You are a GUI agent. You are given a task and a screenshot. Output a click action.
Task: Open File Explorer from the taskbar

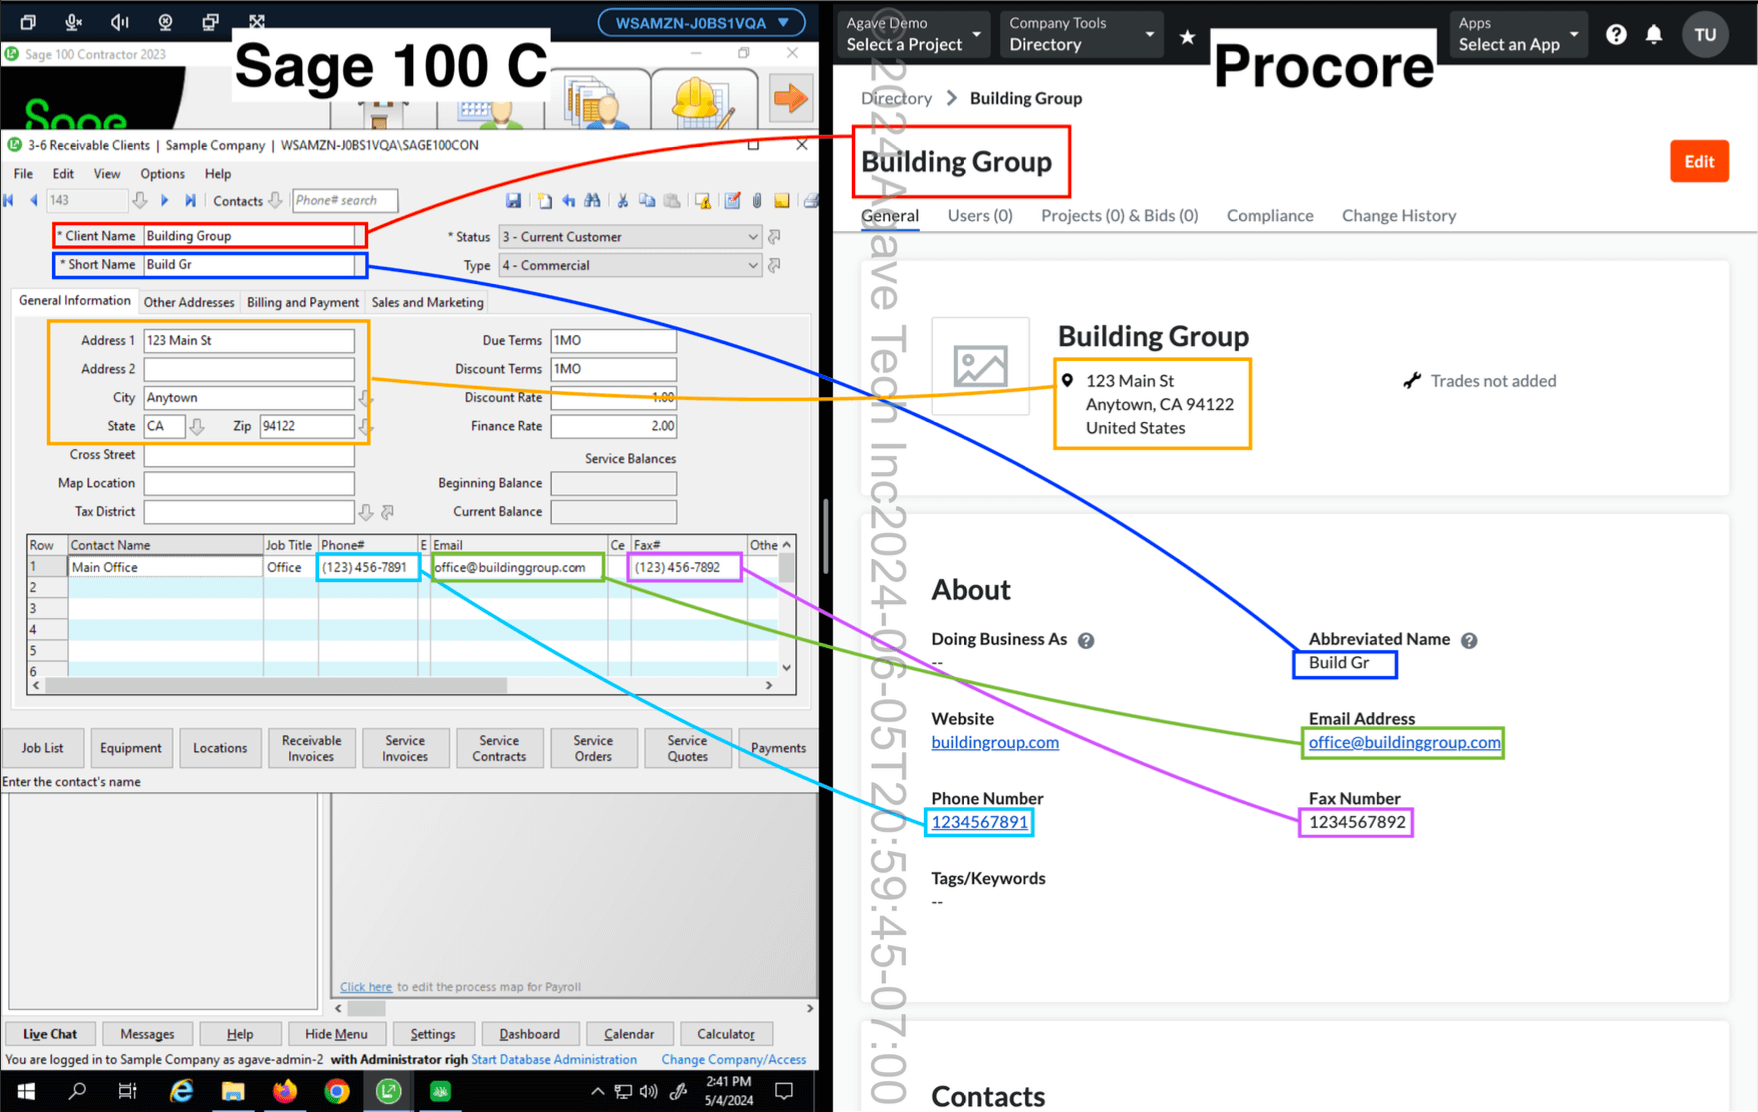pyautogui.click(x=233, y=1091)
